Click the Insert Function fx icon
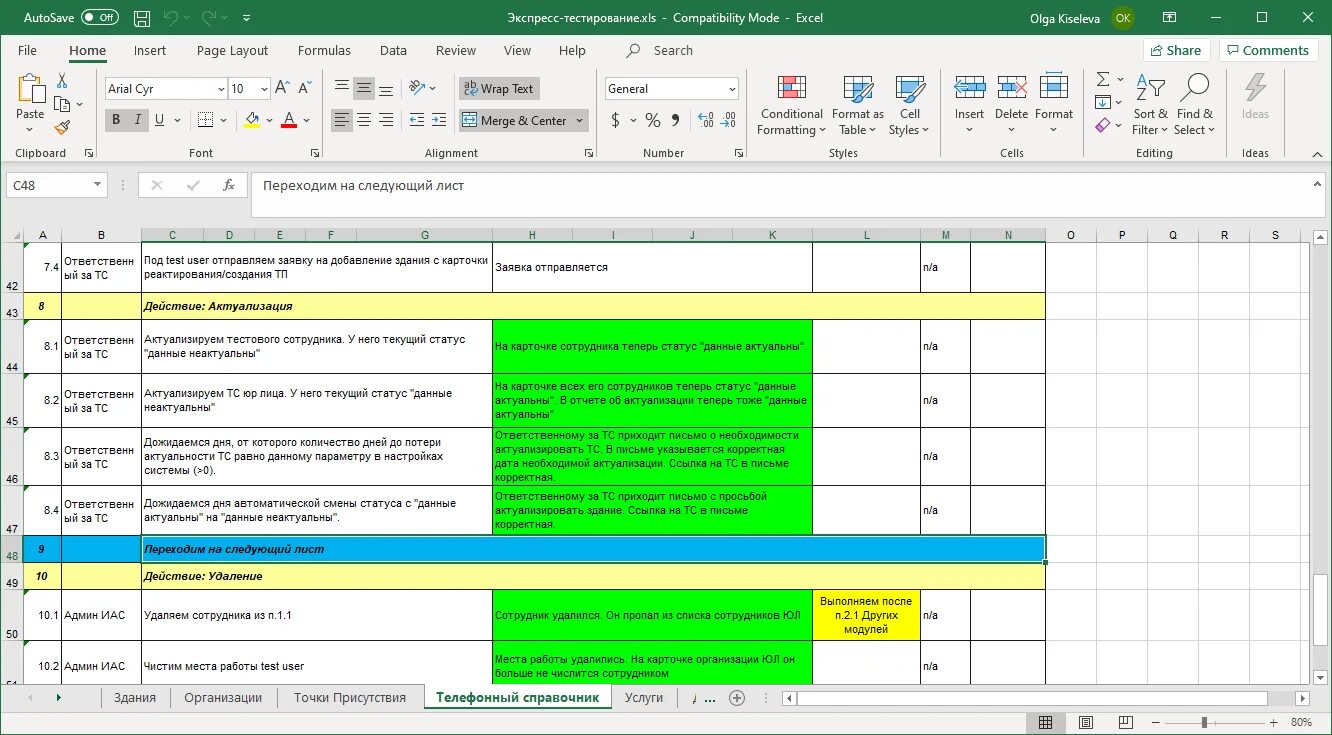The image size is (1332, 735). 229,185
